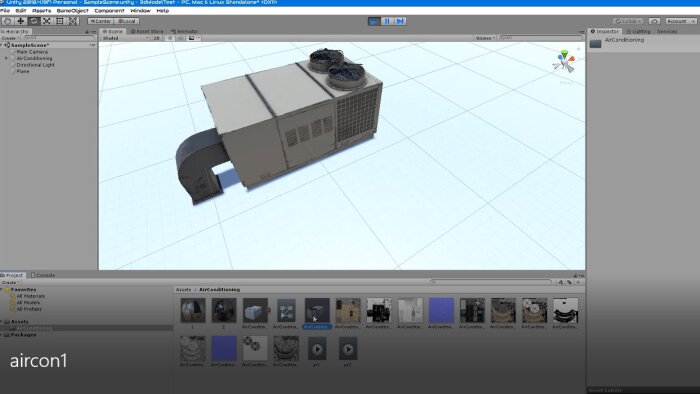The image size is (700, 394).
Task: Open the File menu
Action: tap(5, 11)
